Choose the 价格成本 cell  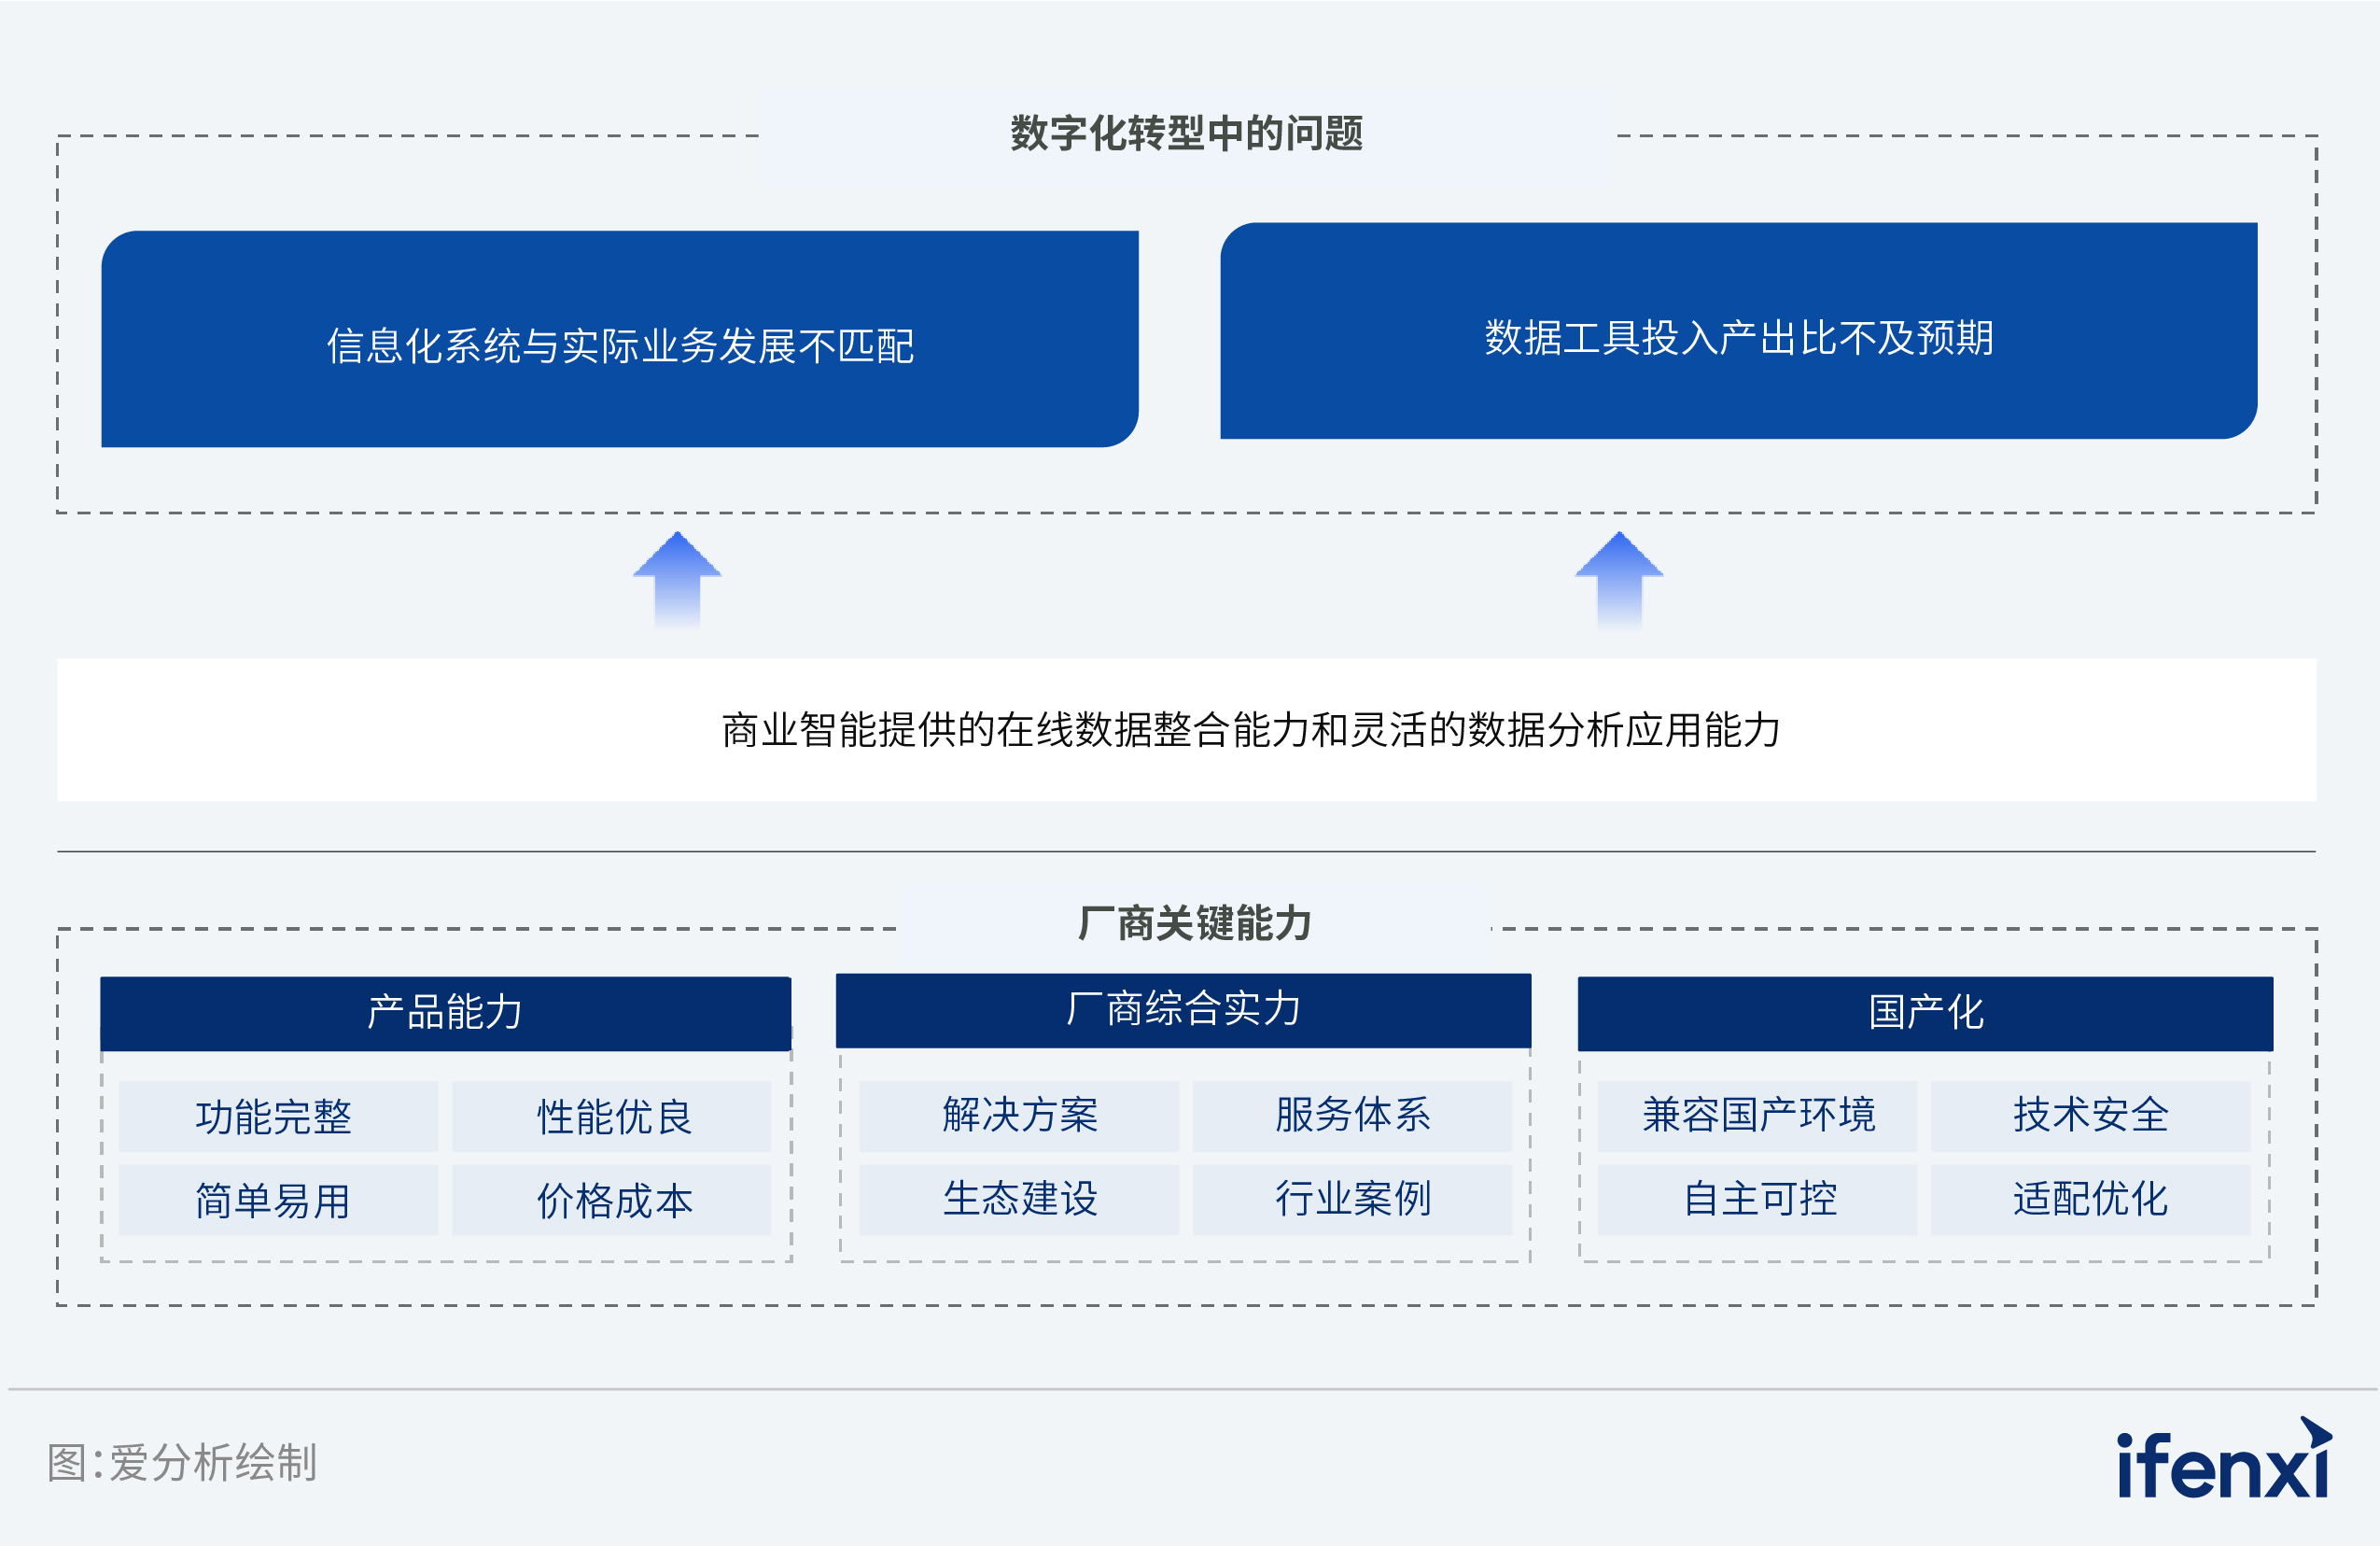click(612, 1200)
